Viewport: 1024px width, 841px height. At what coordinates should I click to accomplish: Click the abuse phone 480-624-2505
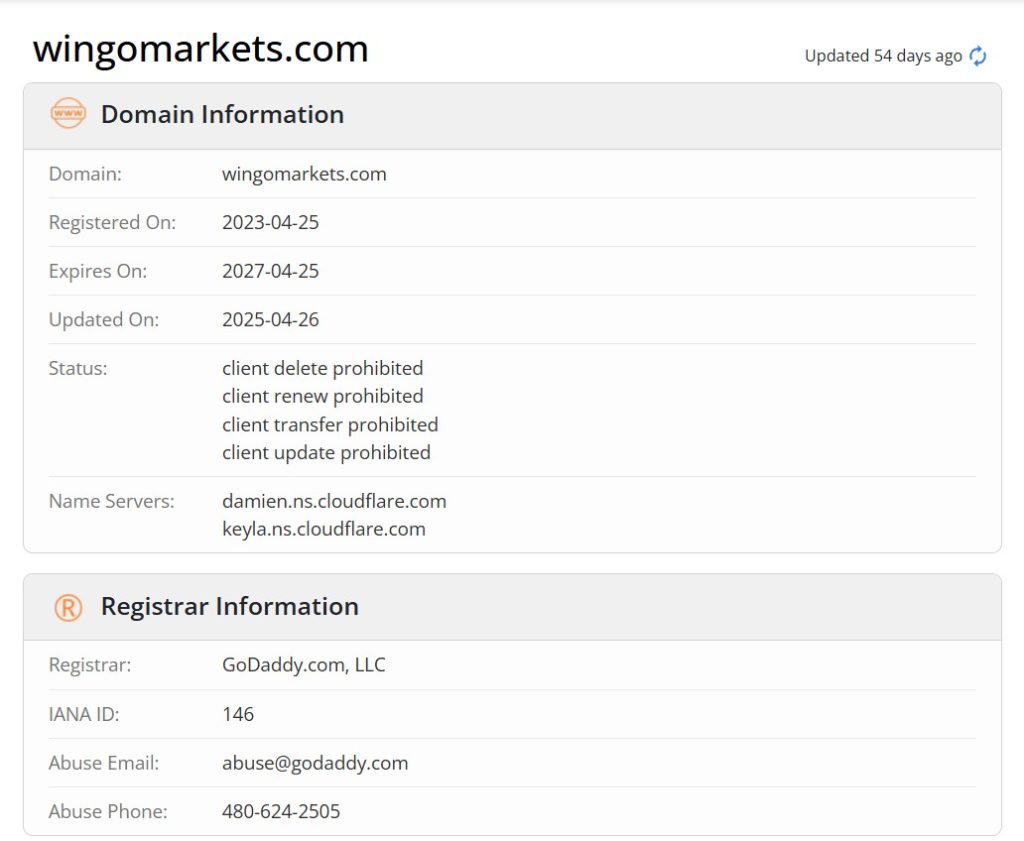click(281, 811)
